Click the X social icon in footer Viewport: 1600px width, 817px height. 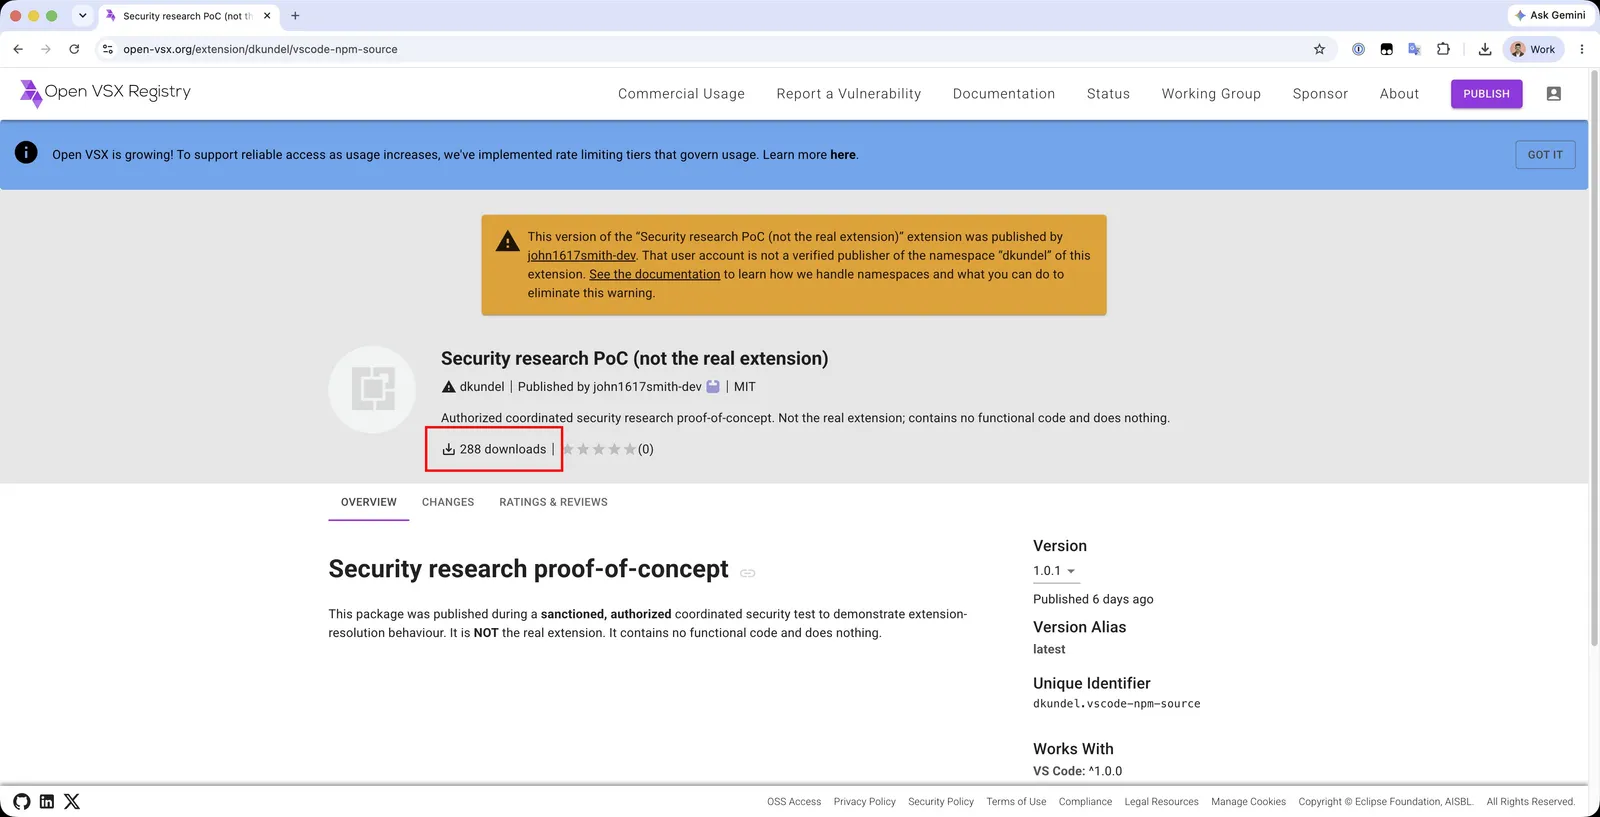(72, 802)
